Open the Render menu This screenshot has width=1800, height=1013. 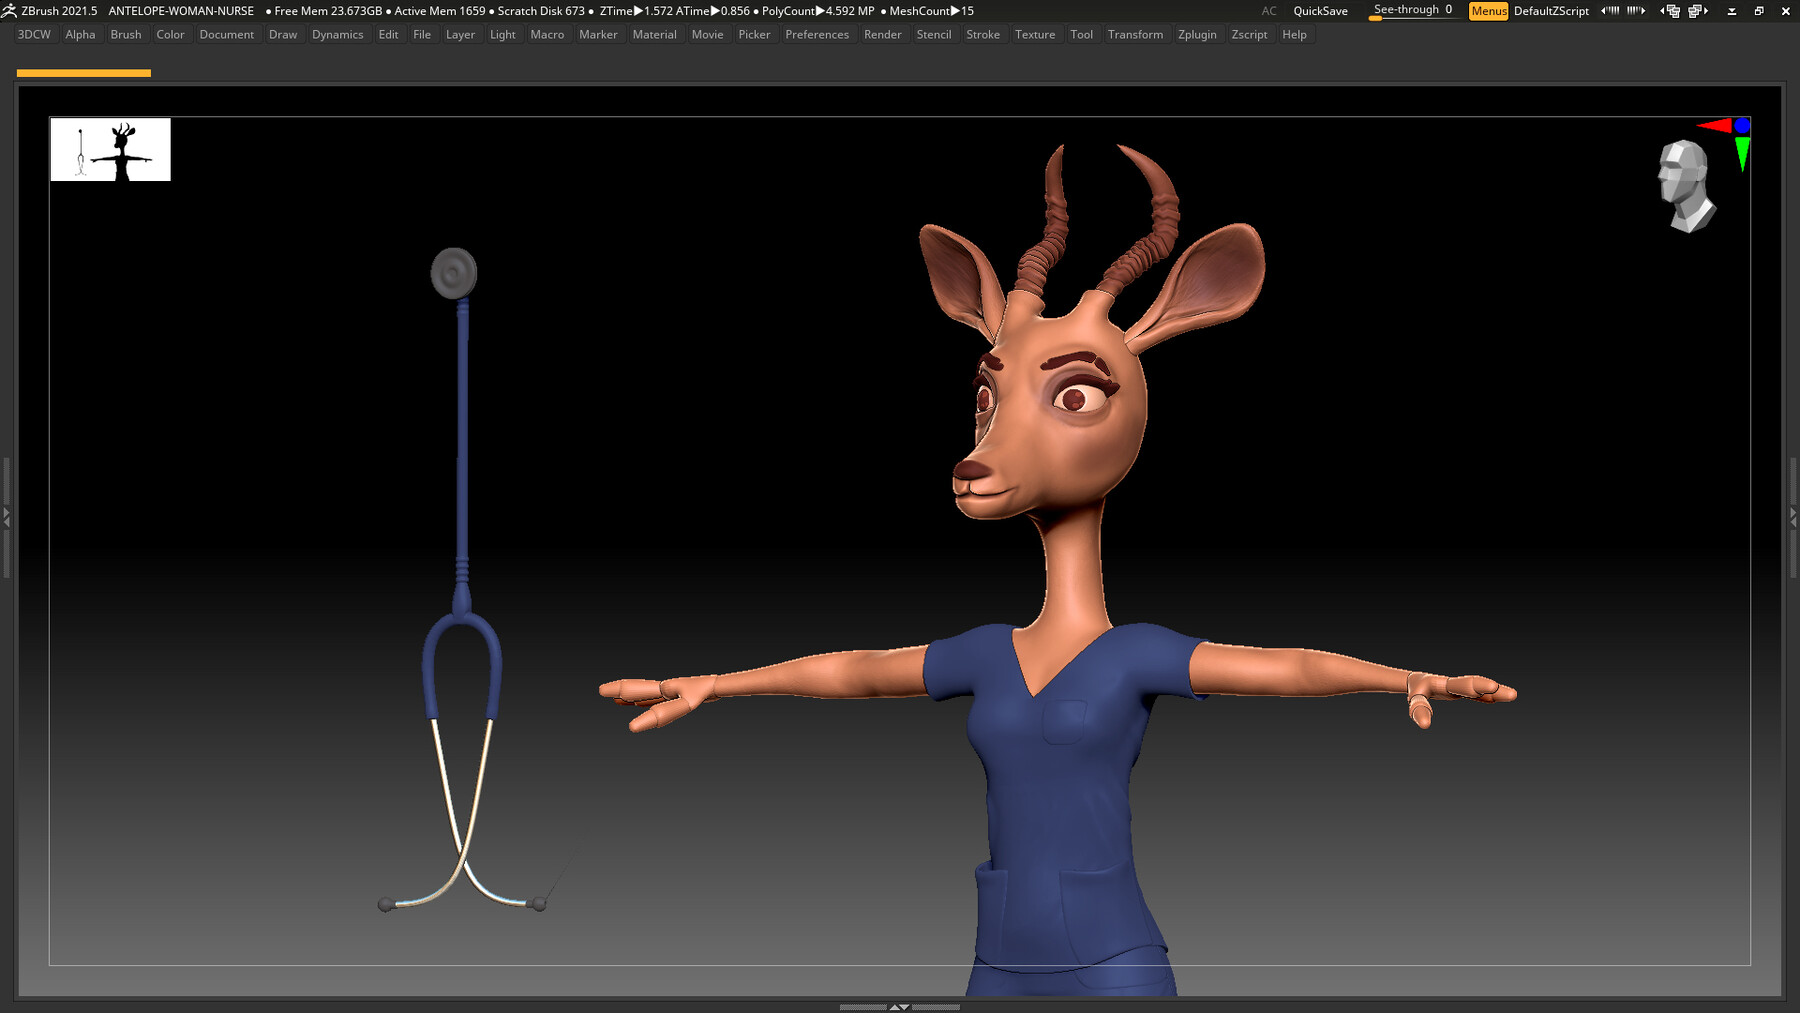point(882,34)
